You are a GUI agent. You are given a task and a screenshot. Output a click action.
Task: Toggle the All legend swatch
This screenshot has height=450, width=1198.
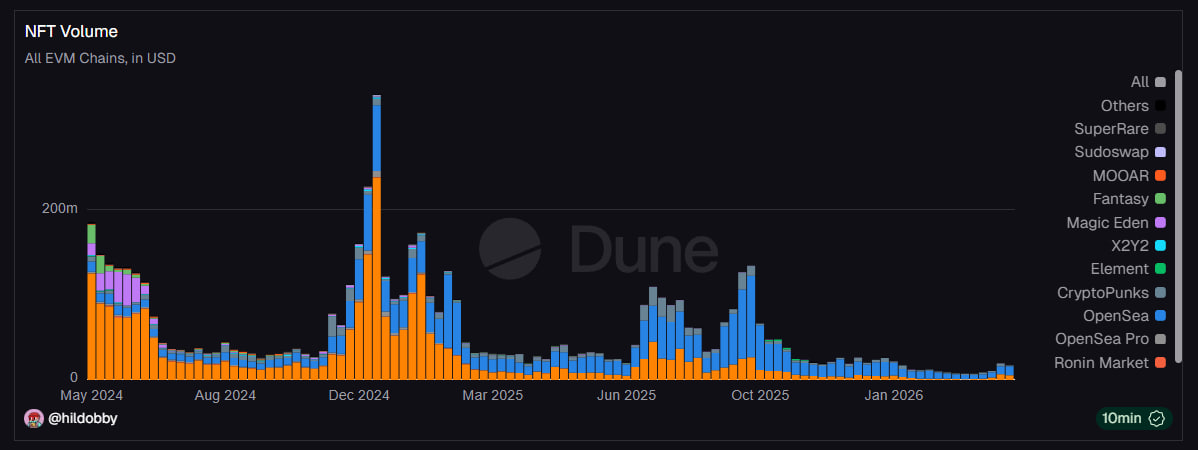[x=1160, y=82]
